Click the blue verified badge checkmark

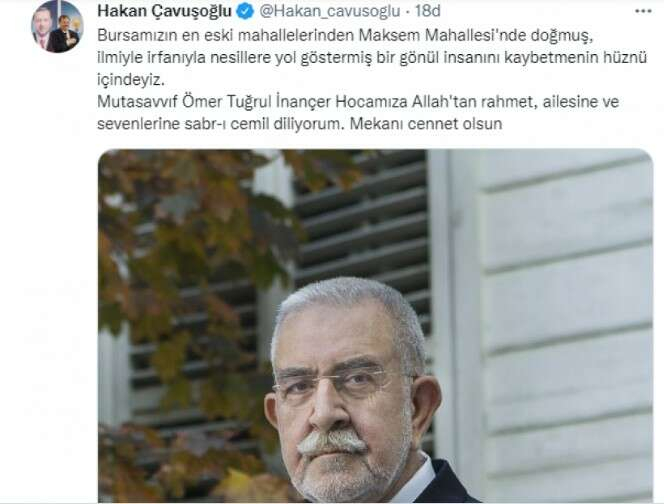click(x=245, y=11)
